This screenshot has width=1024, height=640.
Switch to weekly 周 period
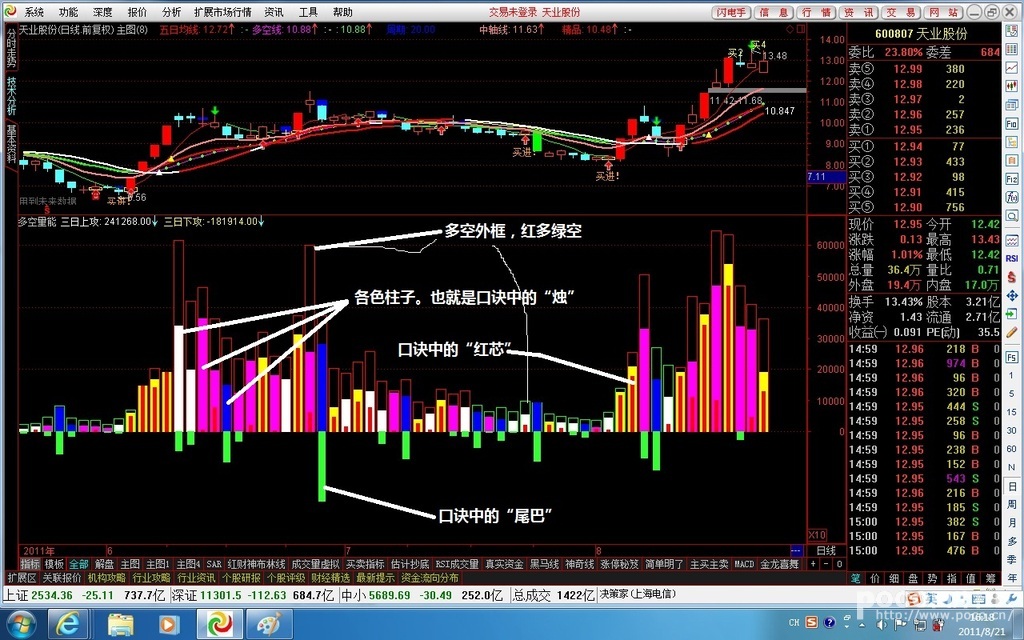pyautogui.click(x=1012, y=505)
